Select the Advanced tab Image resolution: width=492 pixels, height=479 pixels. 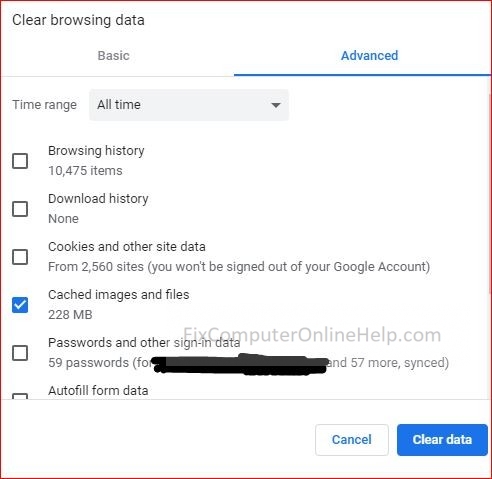pos(369,56)
